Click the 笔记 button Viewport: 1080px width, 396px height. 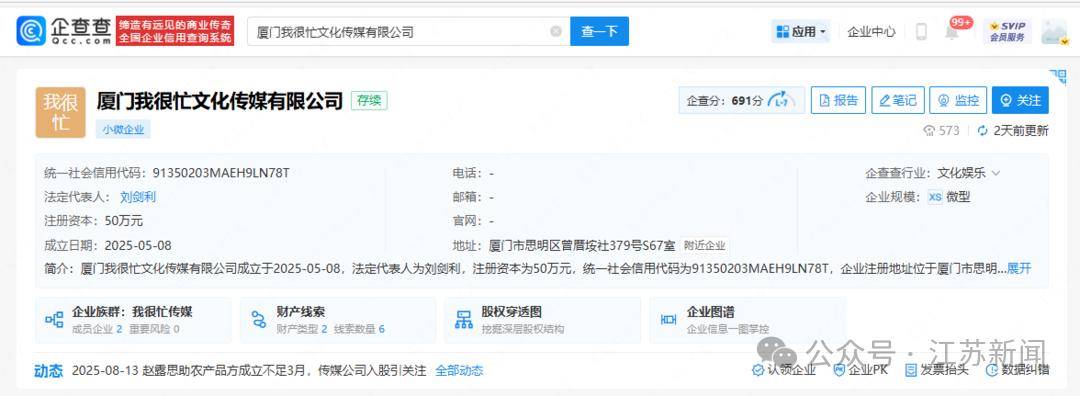pyautogui.click(x=898, y=101)
